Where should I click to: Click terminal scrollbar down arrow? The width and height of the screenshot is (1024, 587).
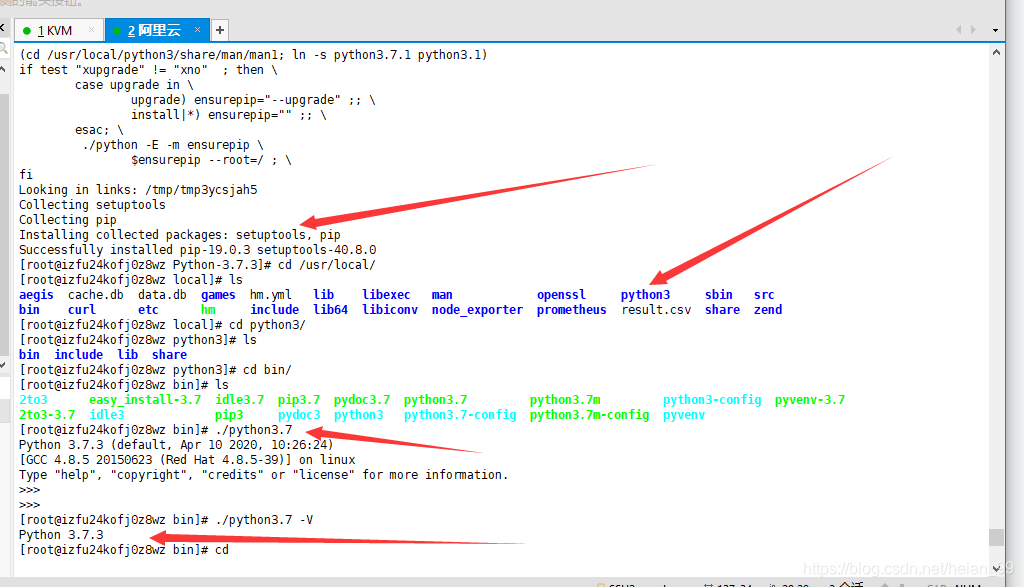coord(997,569)
